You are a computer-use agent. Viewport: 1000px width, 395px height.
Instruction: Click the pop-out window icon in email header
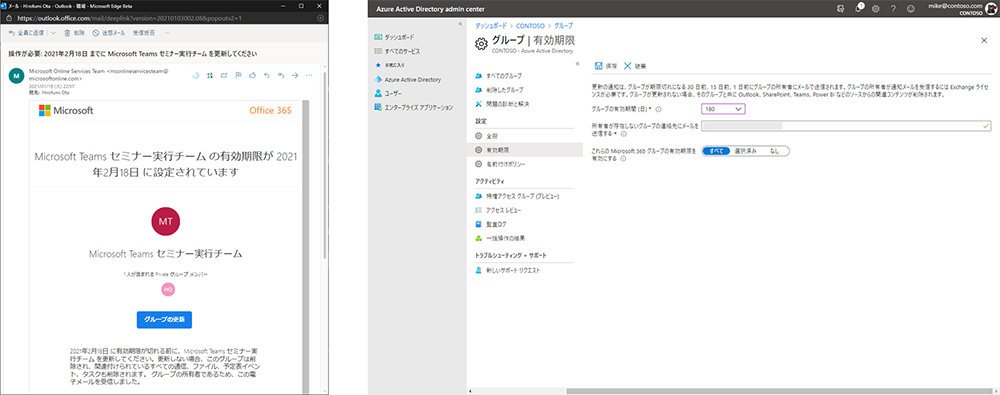pyautogui.click(x=224, y=75)
